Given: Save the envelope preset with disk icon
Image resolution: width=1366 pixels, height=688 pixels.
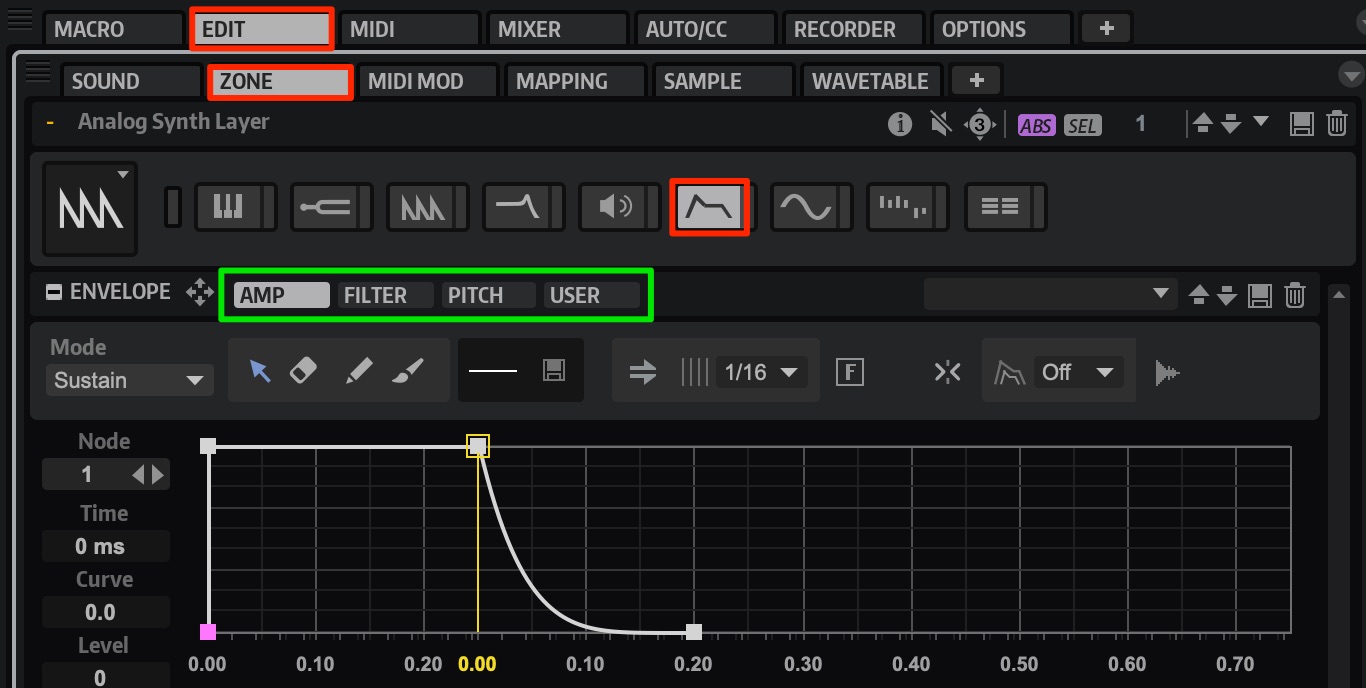Looking at the screenshot, I should pyautogui.click(x=1260, y=295).
